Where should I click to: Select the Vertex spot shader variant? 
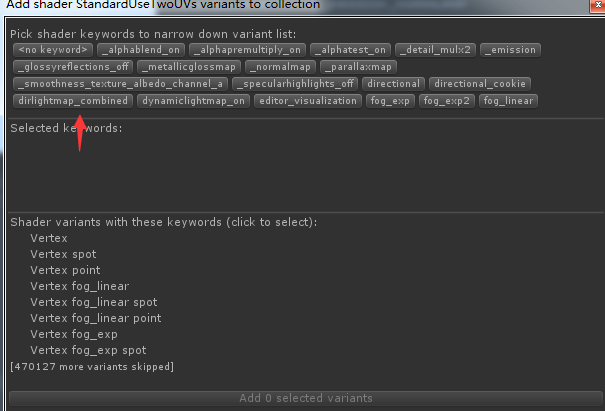[x=63, y=254]
